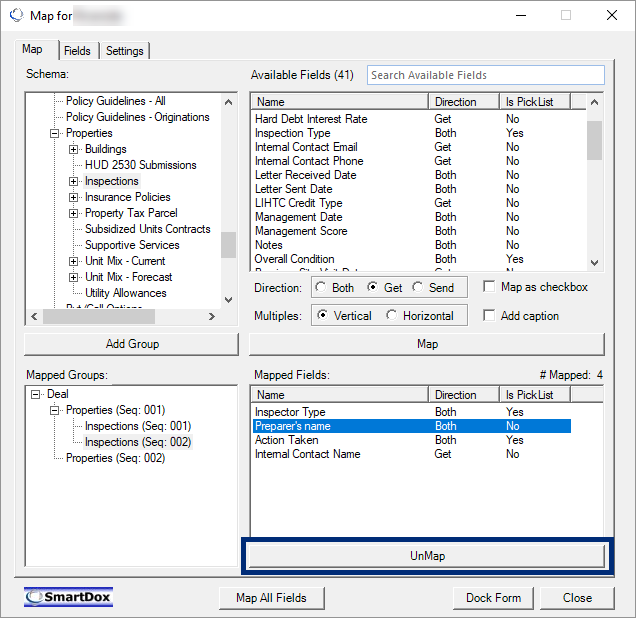Image resolution: width=636 pixels, height=618 pixels.
Task: Click the Search Available Fields input
Action: [486, 75]
